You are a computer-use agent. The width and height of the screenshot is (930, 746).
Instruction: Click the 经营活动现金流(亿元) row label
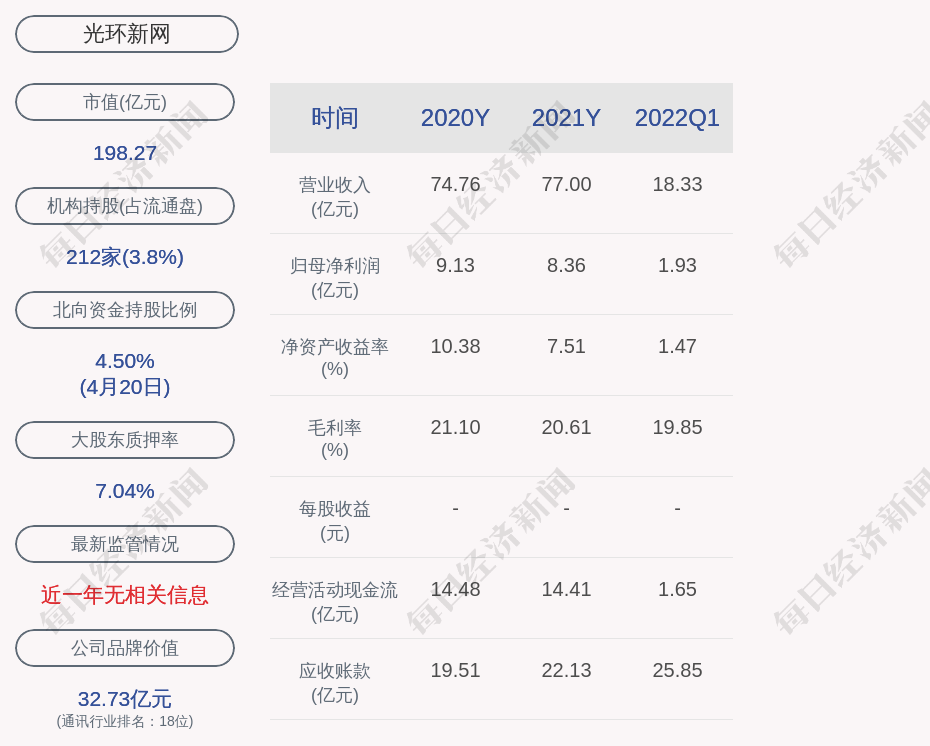point(335,601)
